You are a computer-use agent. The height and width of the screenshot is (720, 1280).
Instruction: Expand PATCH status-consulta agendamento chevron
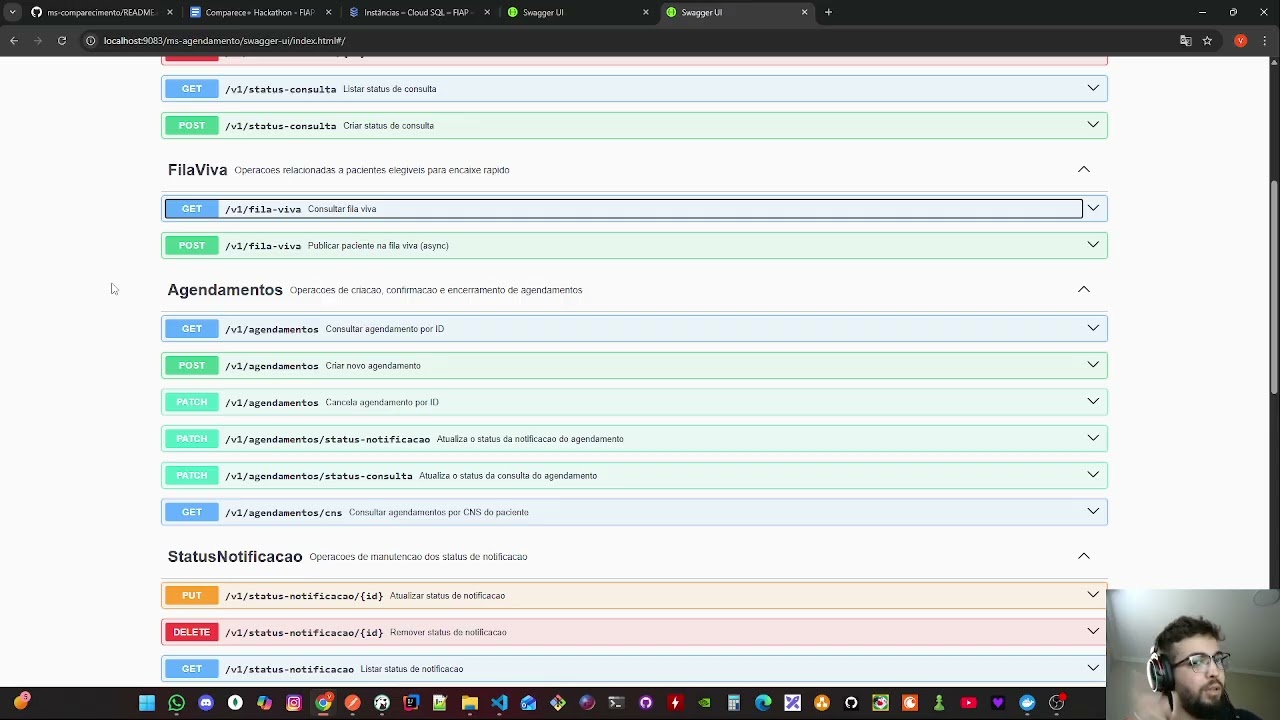click(x=1093, y=475)
